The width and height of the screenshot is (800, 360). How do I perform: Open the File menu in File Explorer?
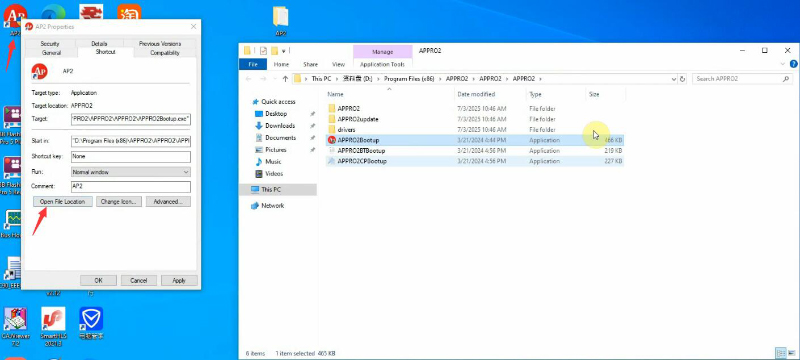pos(253,64)
